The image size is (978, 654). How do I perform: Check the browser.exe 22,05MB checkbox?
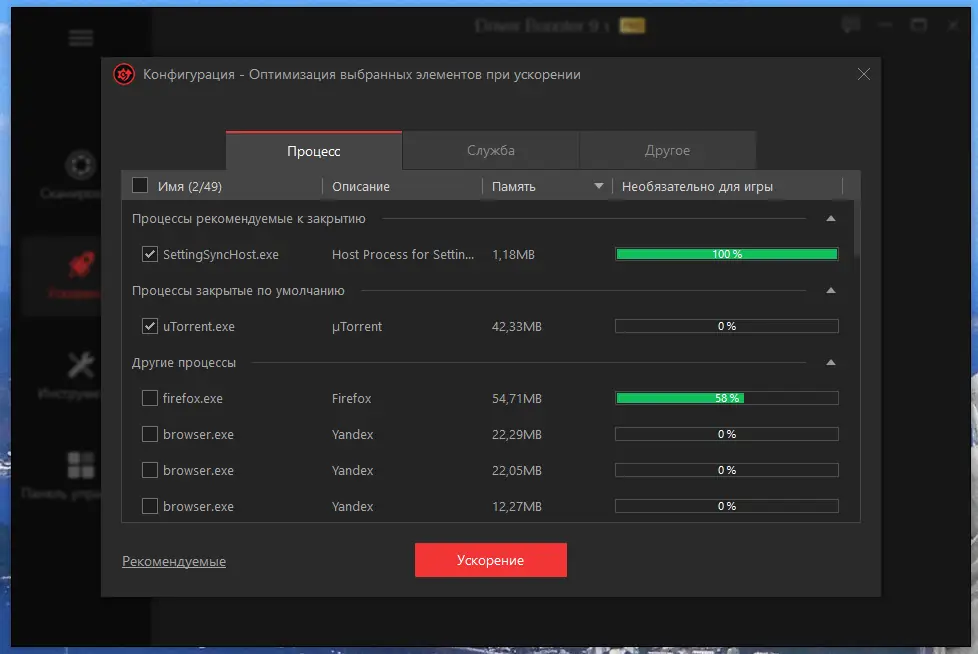click(150, 470)
